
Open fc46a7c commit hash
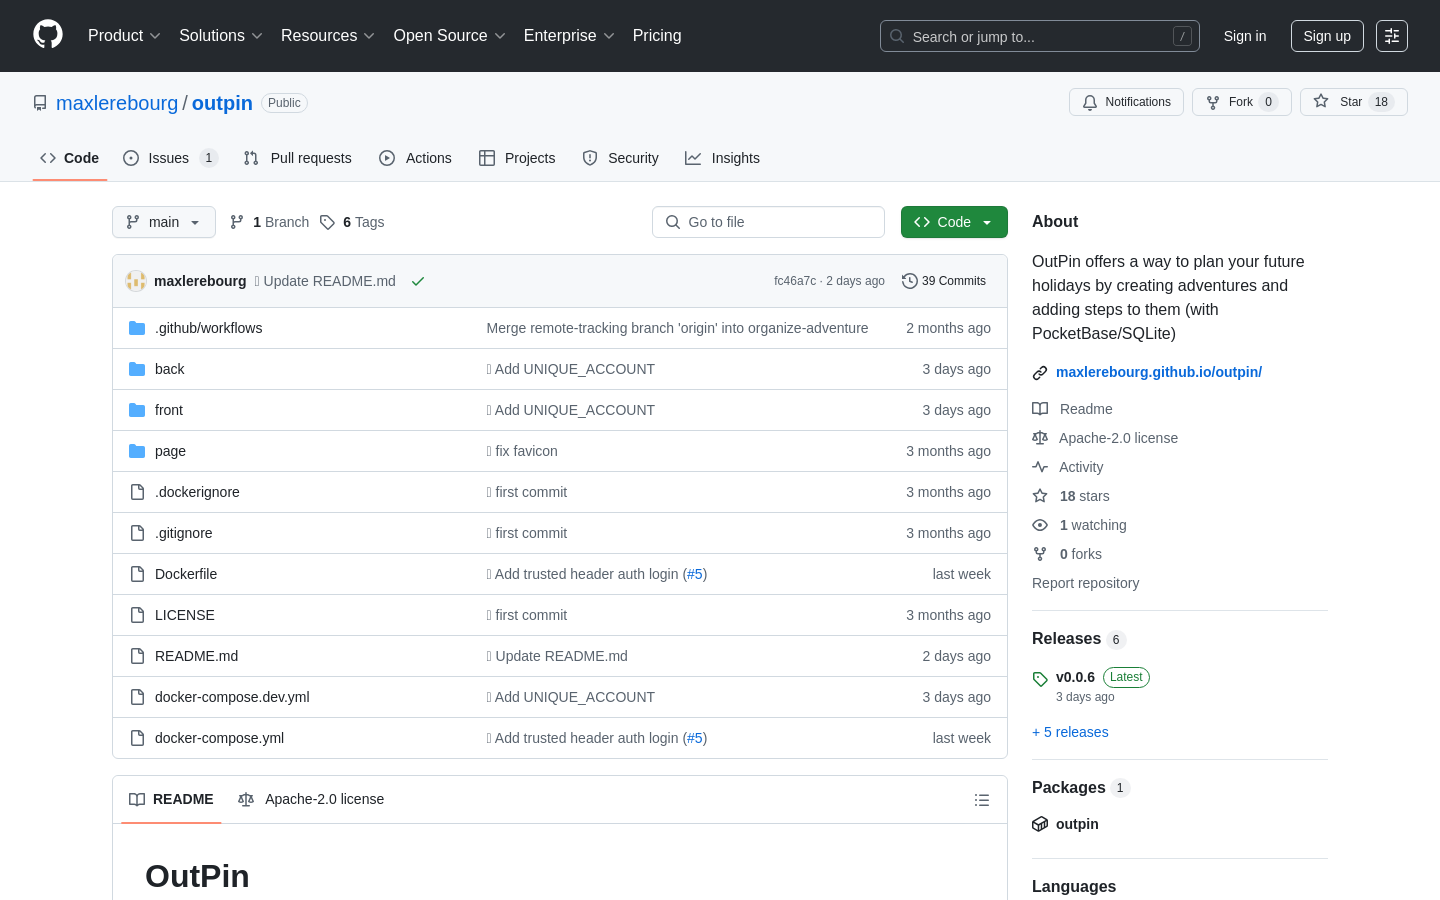[795, 281]
